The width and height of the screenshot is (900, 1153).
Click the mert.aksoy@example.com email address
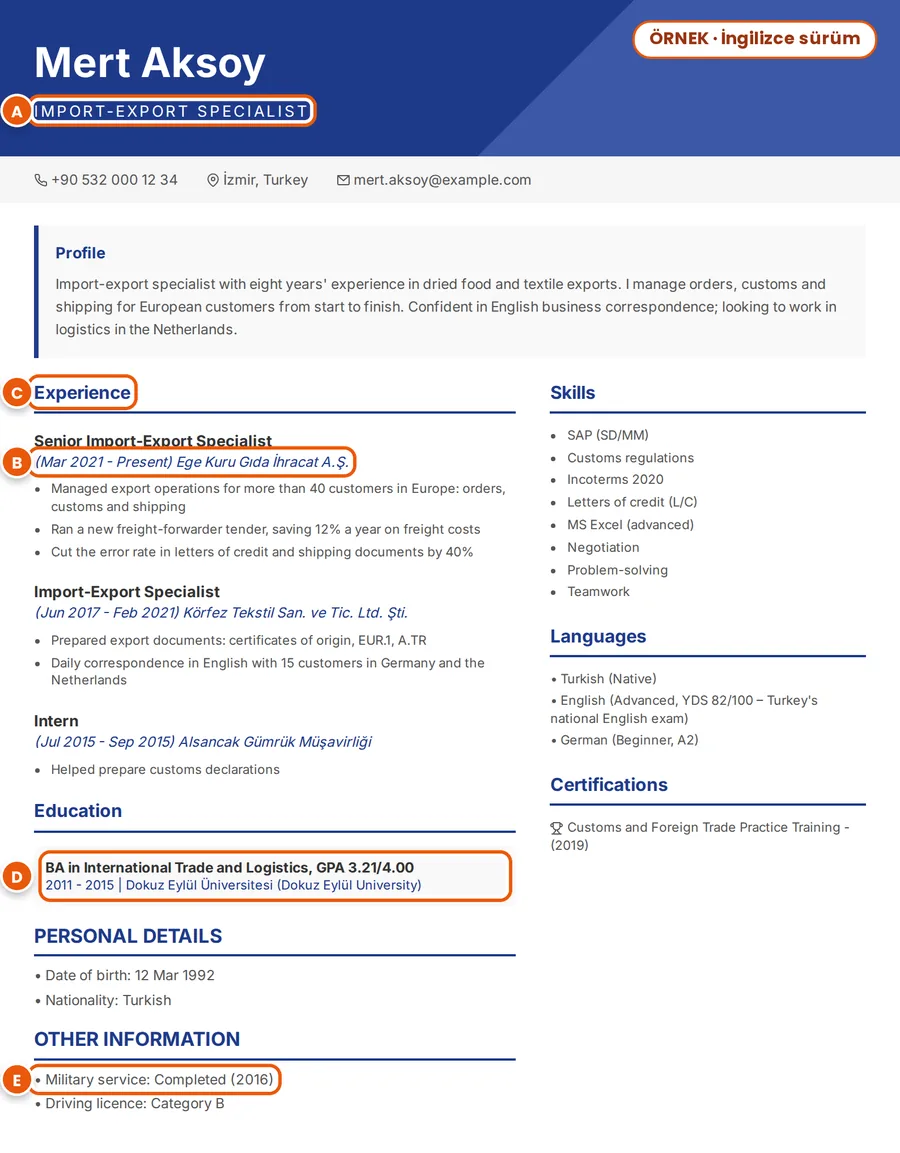click(x=442, y=180)
